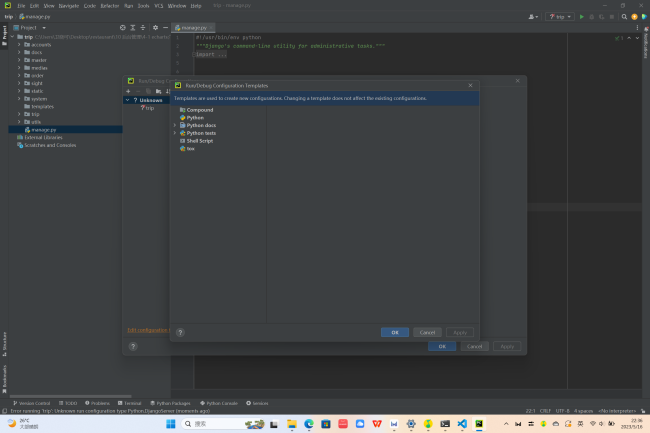Select the Compound template

[x=196, y=110]
